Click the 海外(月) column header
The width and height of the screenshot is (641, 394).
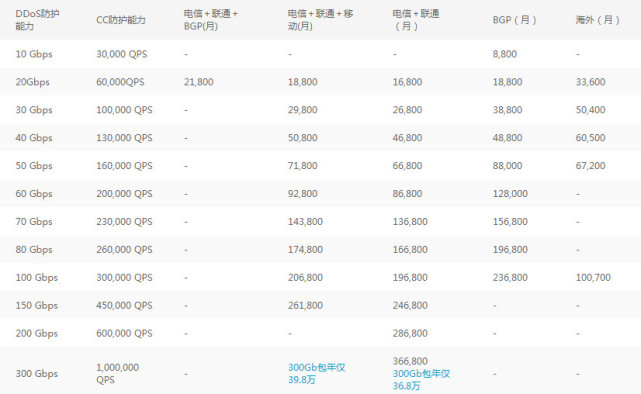[598, 20]
